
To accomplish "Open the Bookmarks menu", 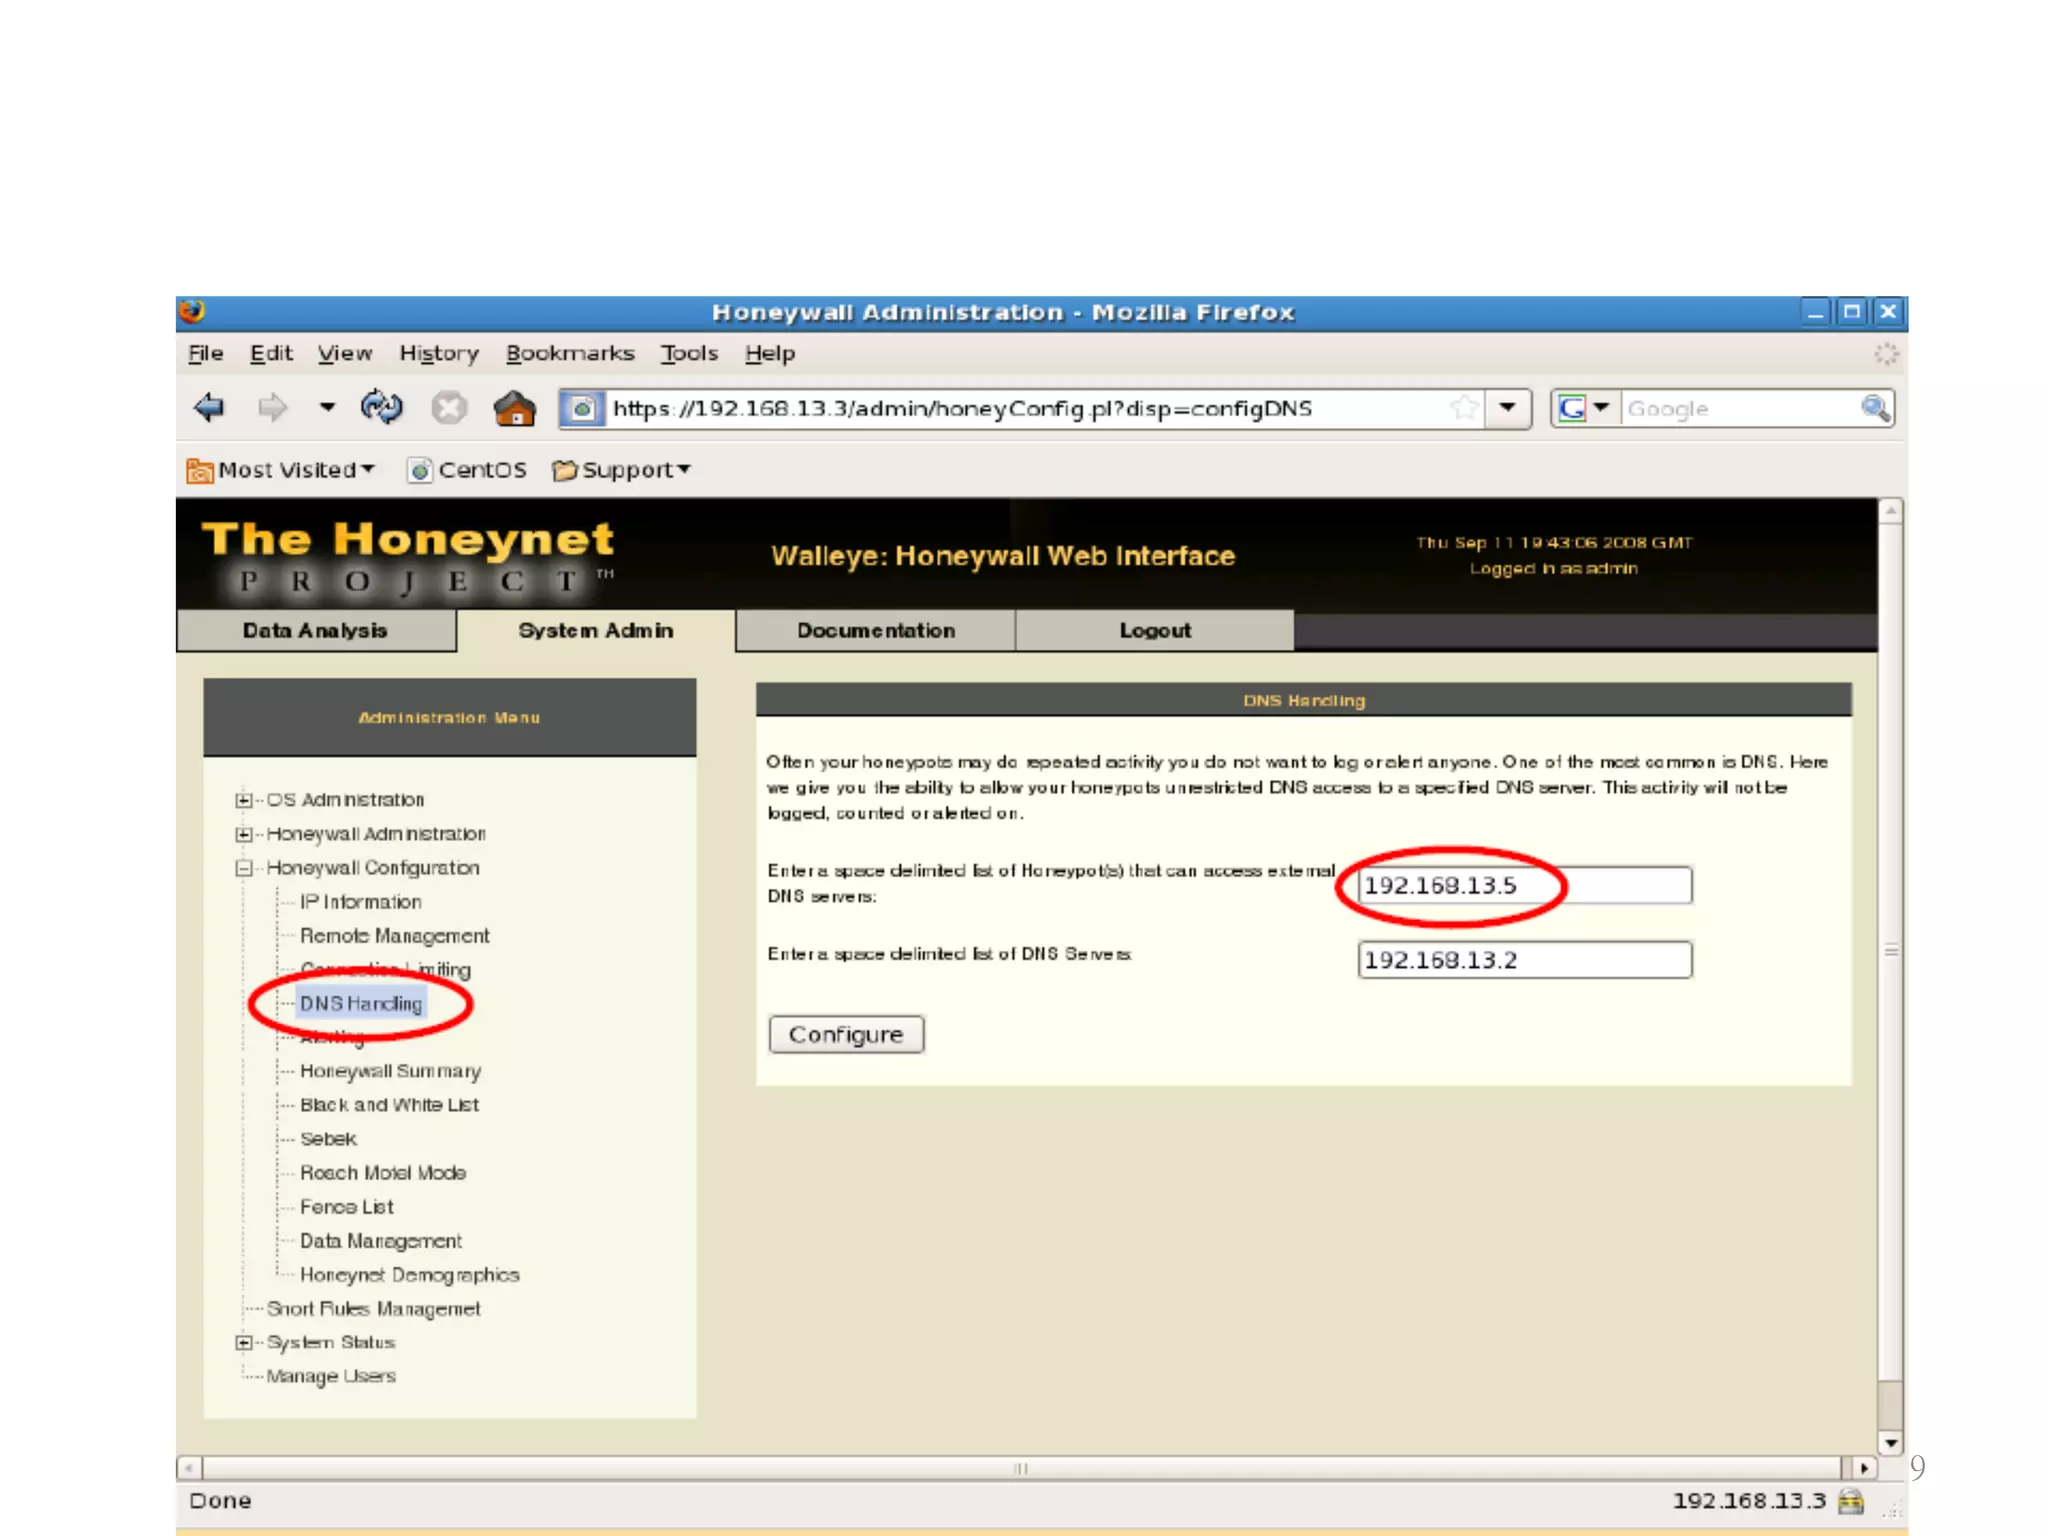I will [570, 353].
